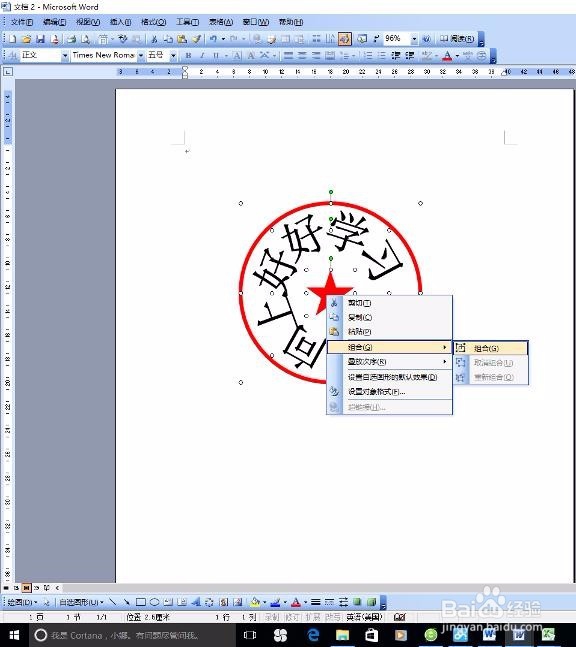The height and width of the screenshot is (647, 576).
Task: Select the Rectangle drawing tool
Action: 140,602
